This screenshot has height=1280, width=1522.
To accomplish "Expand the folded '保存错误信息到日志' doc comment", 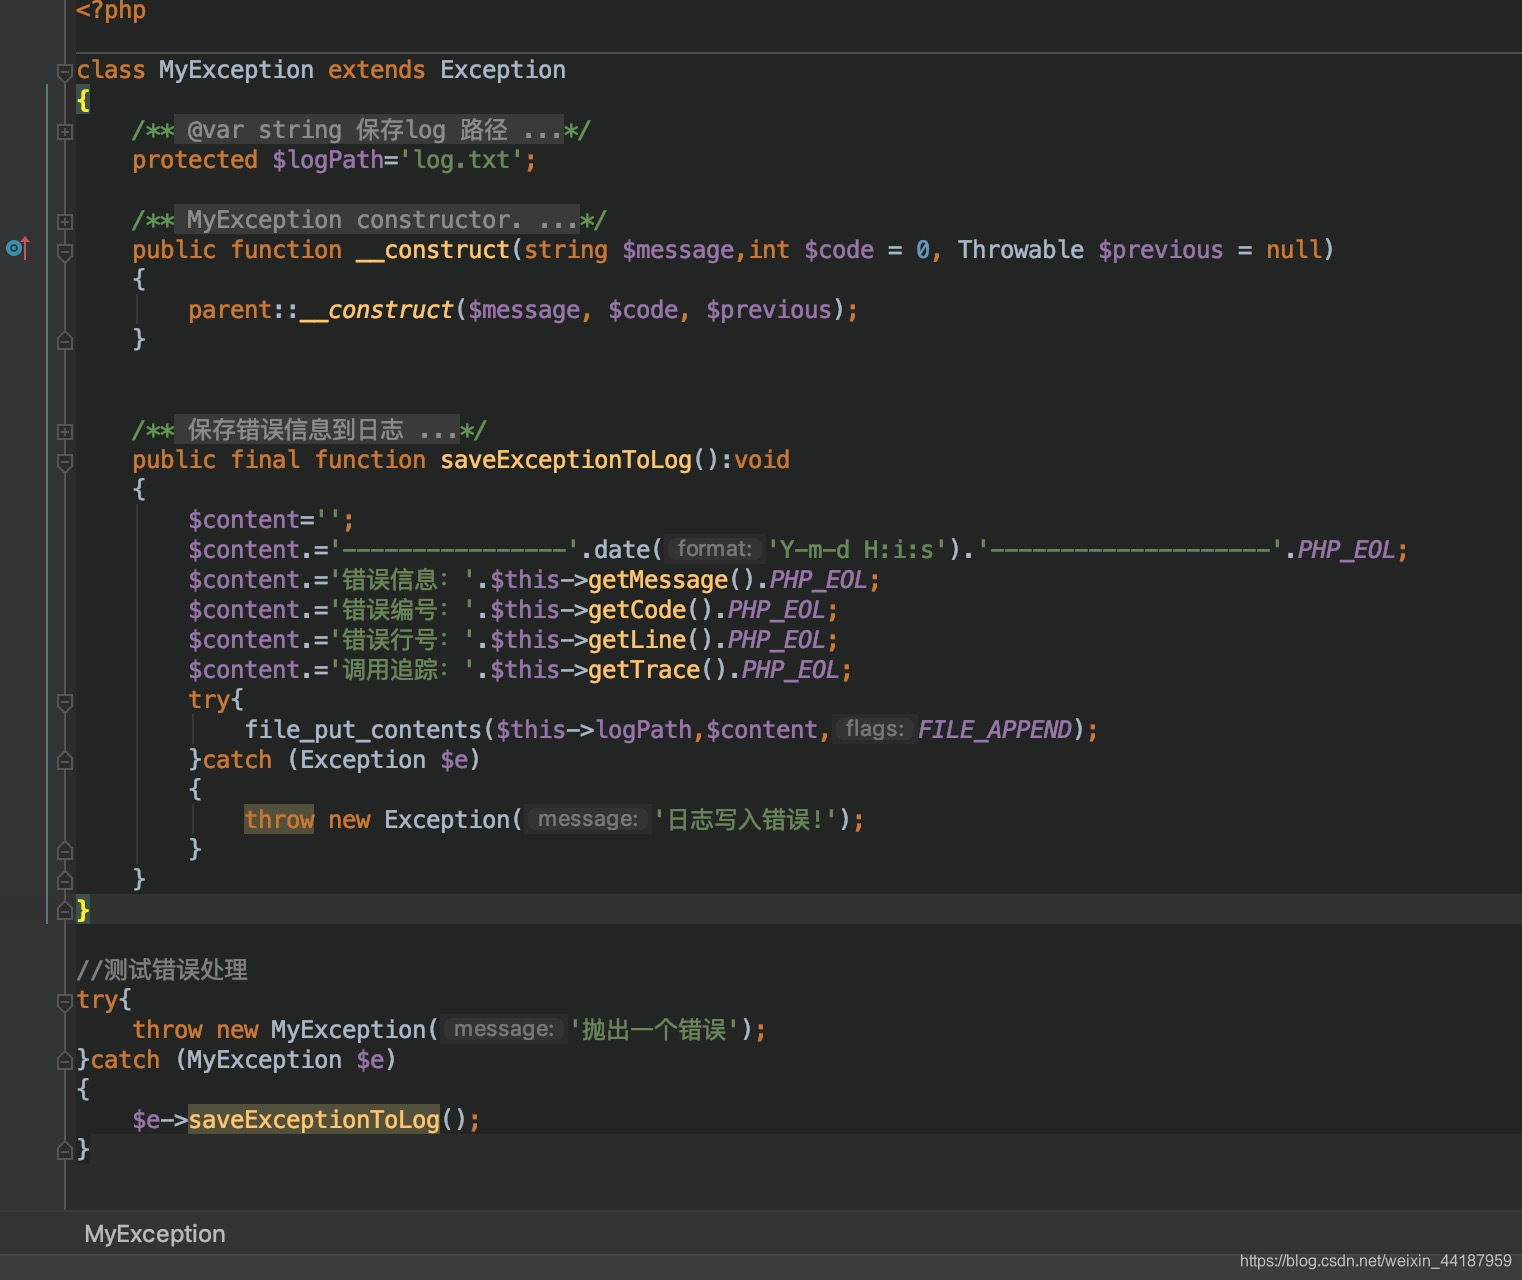I will [65, 431].
